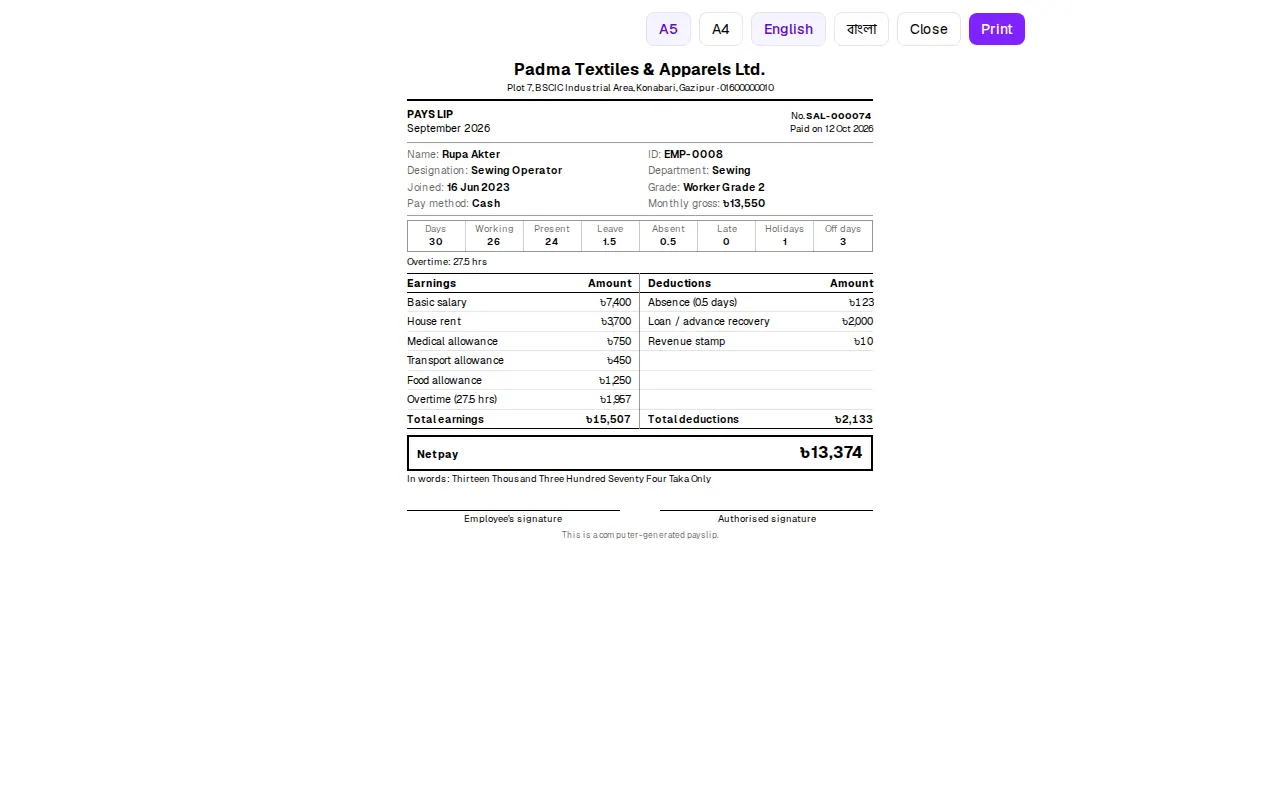This screenshot has width=1280, height=800.
Task: Click the September 2026 period text
Action: point(448,128)
